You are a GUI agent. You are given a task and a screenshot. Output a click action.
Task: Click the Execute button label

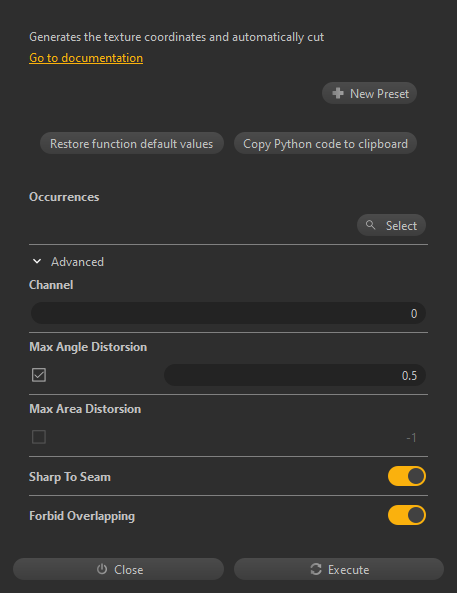pyautogui.click(x=348, y=570)
